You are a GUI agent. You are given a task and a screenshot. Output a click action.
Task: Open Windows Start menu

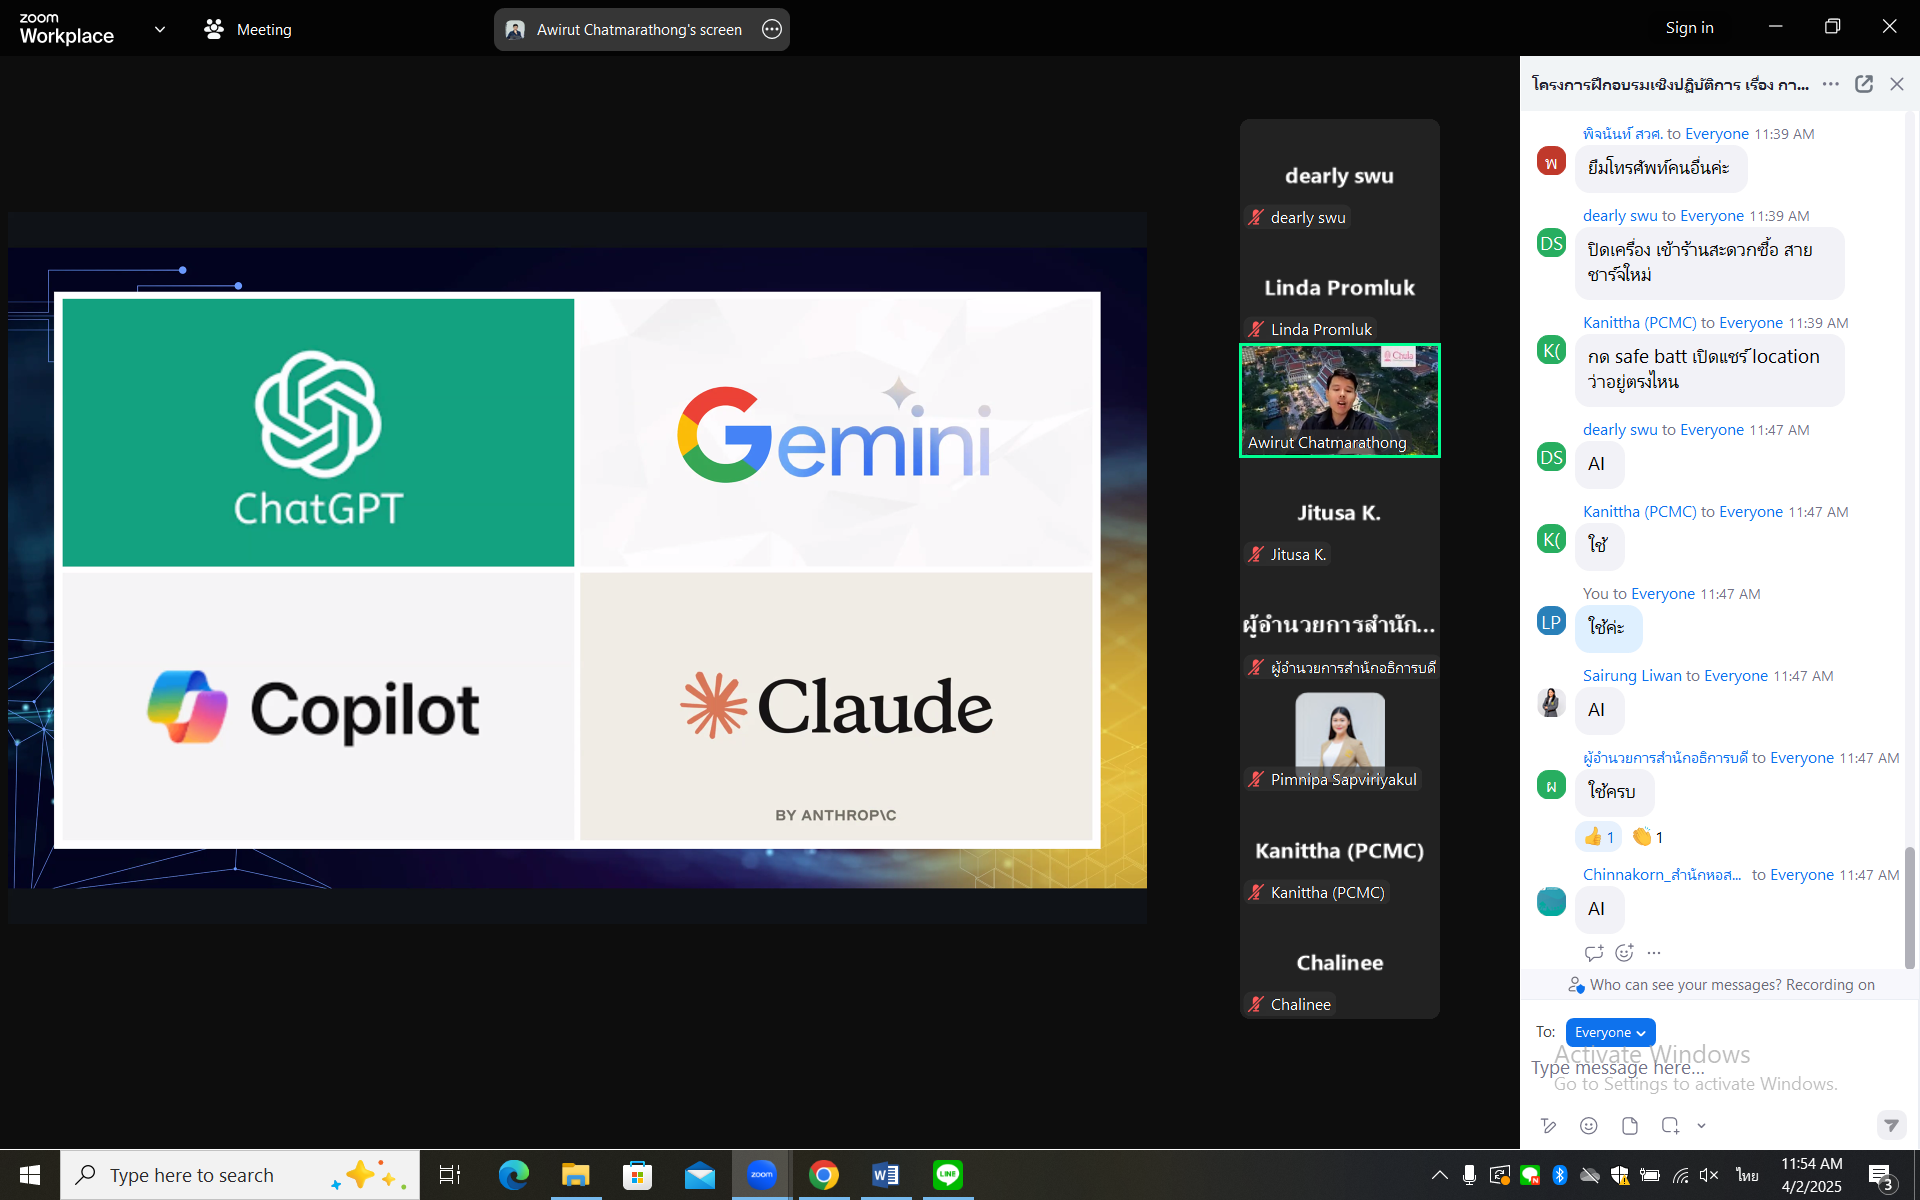(x=30, y=1175)
